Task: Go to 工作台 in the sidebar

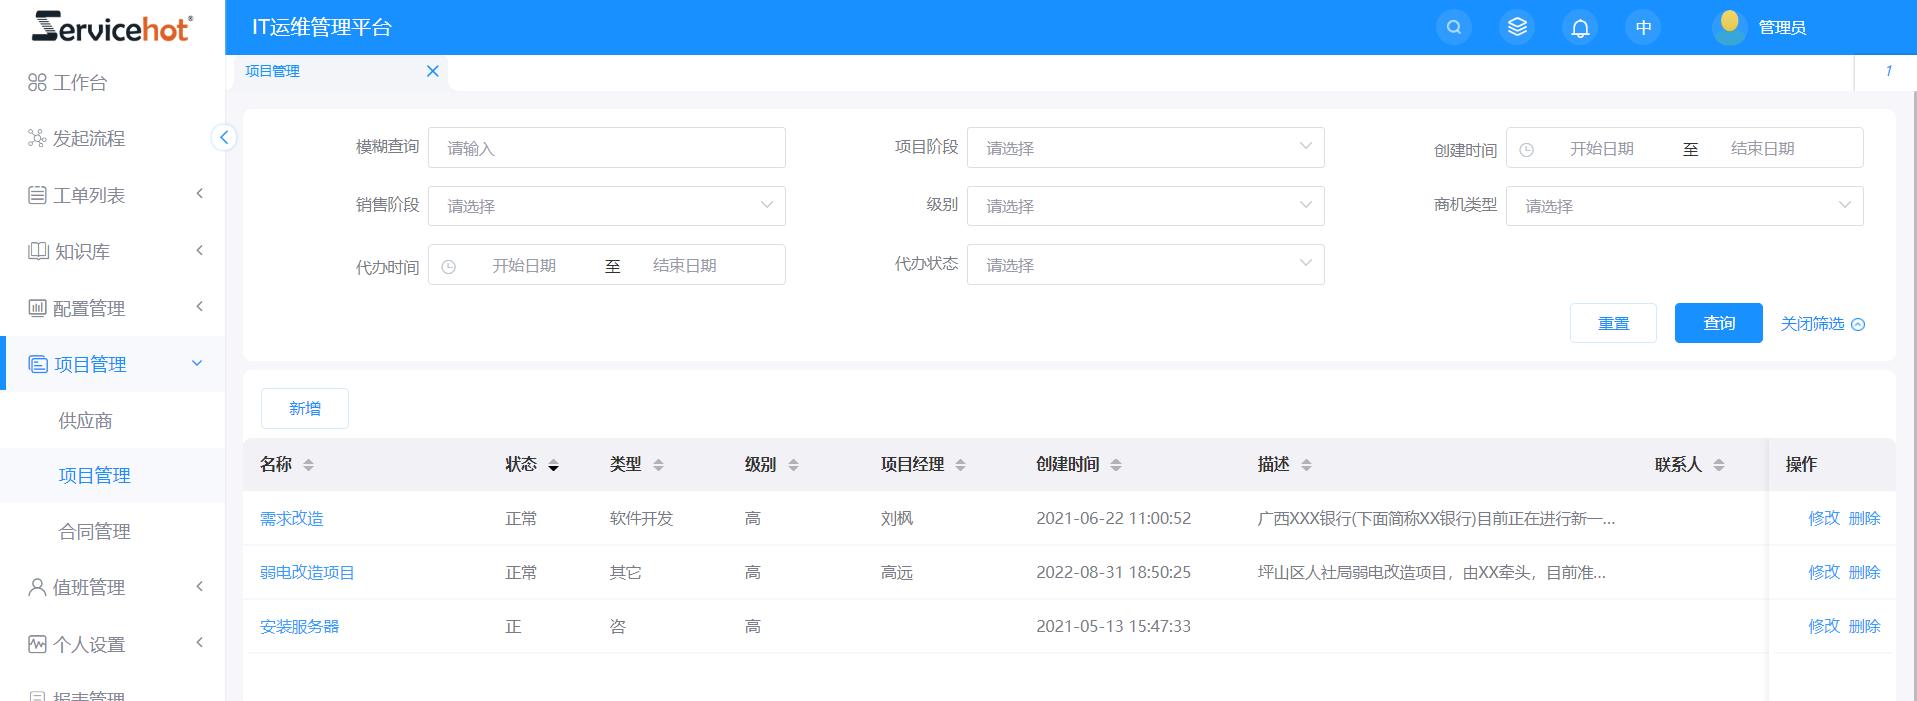Action: click(x=80, y=82)
